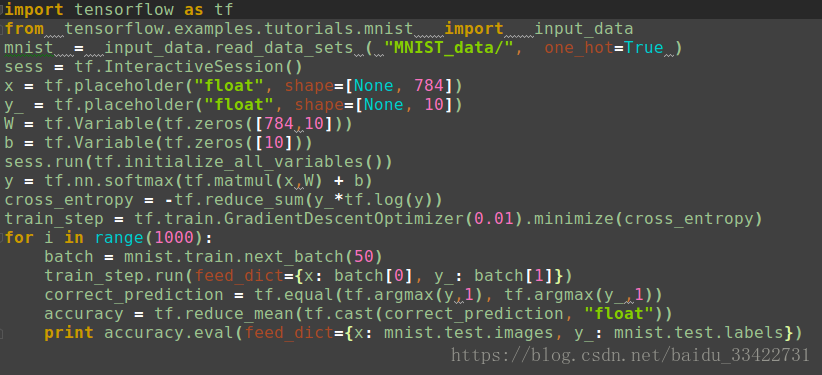Collapse the fold marker beside 'for i in range'
The image size is (822, 375).
click(x=2, y=238)
